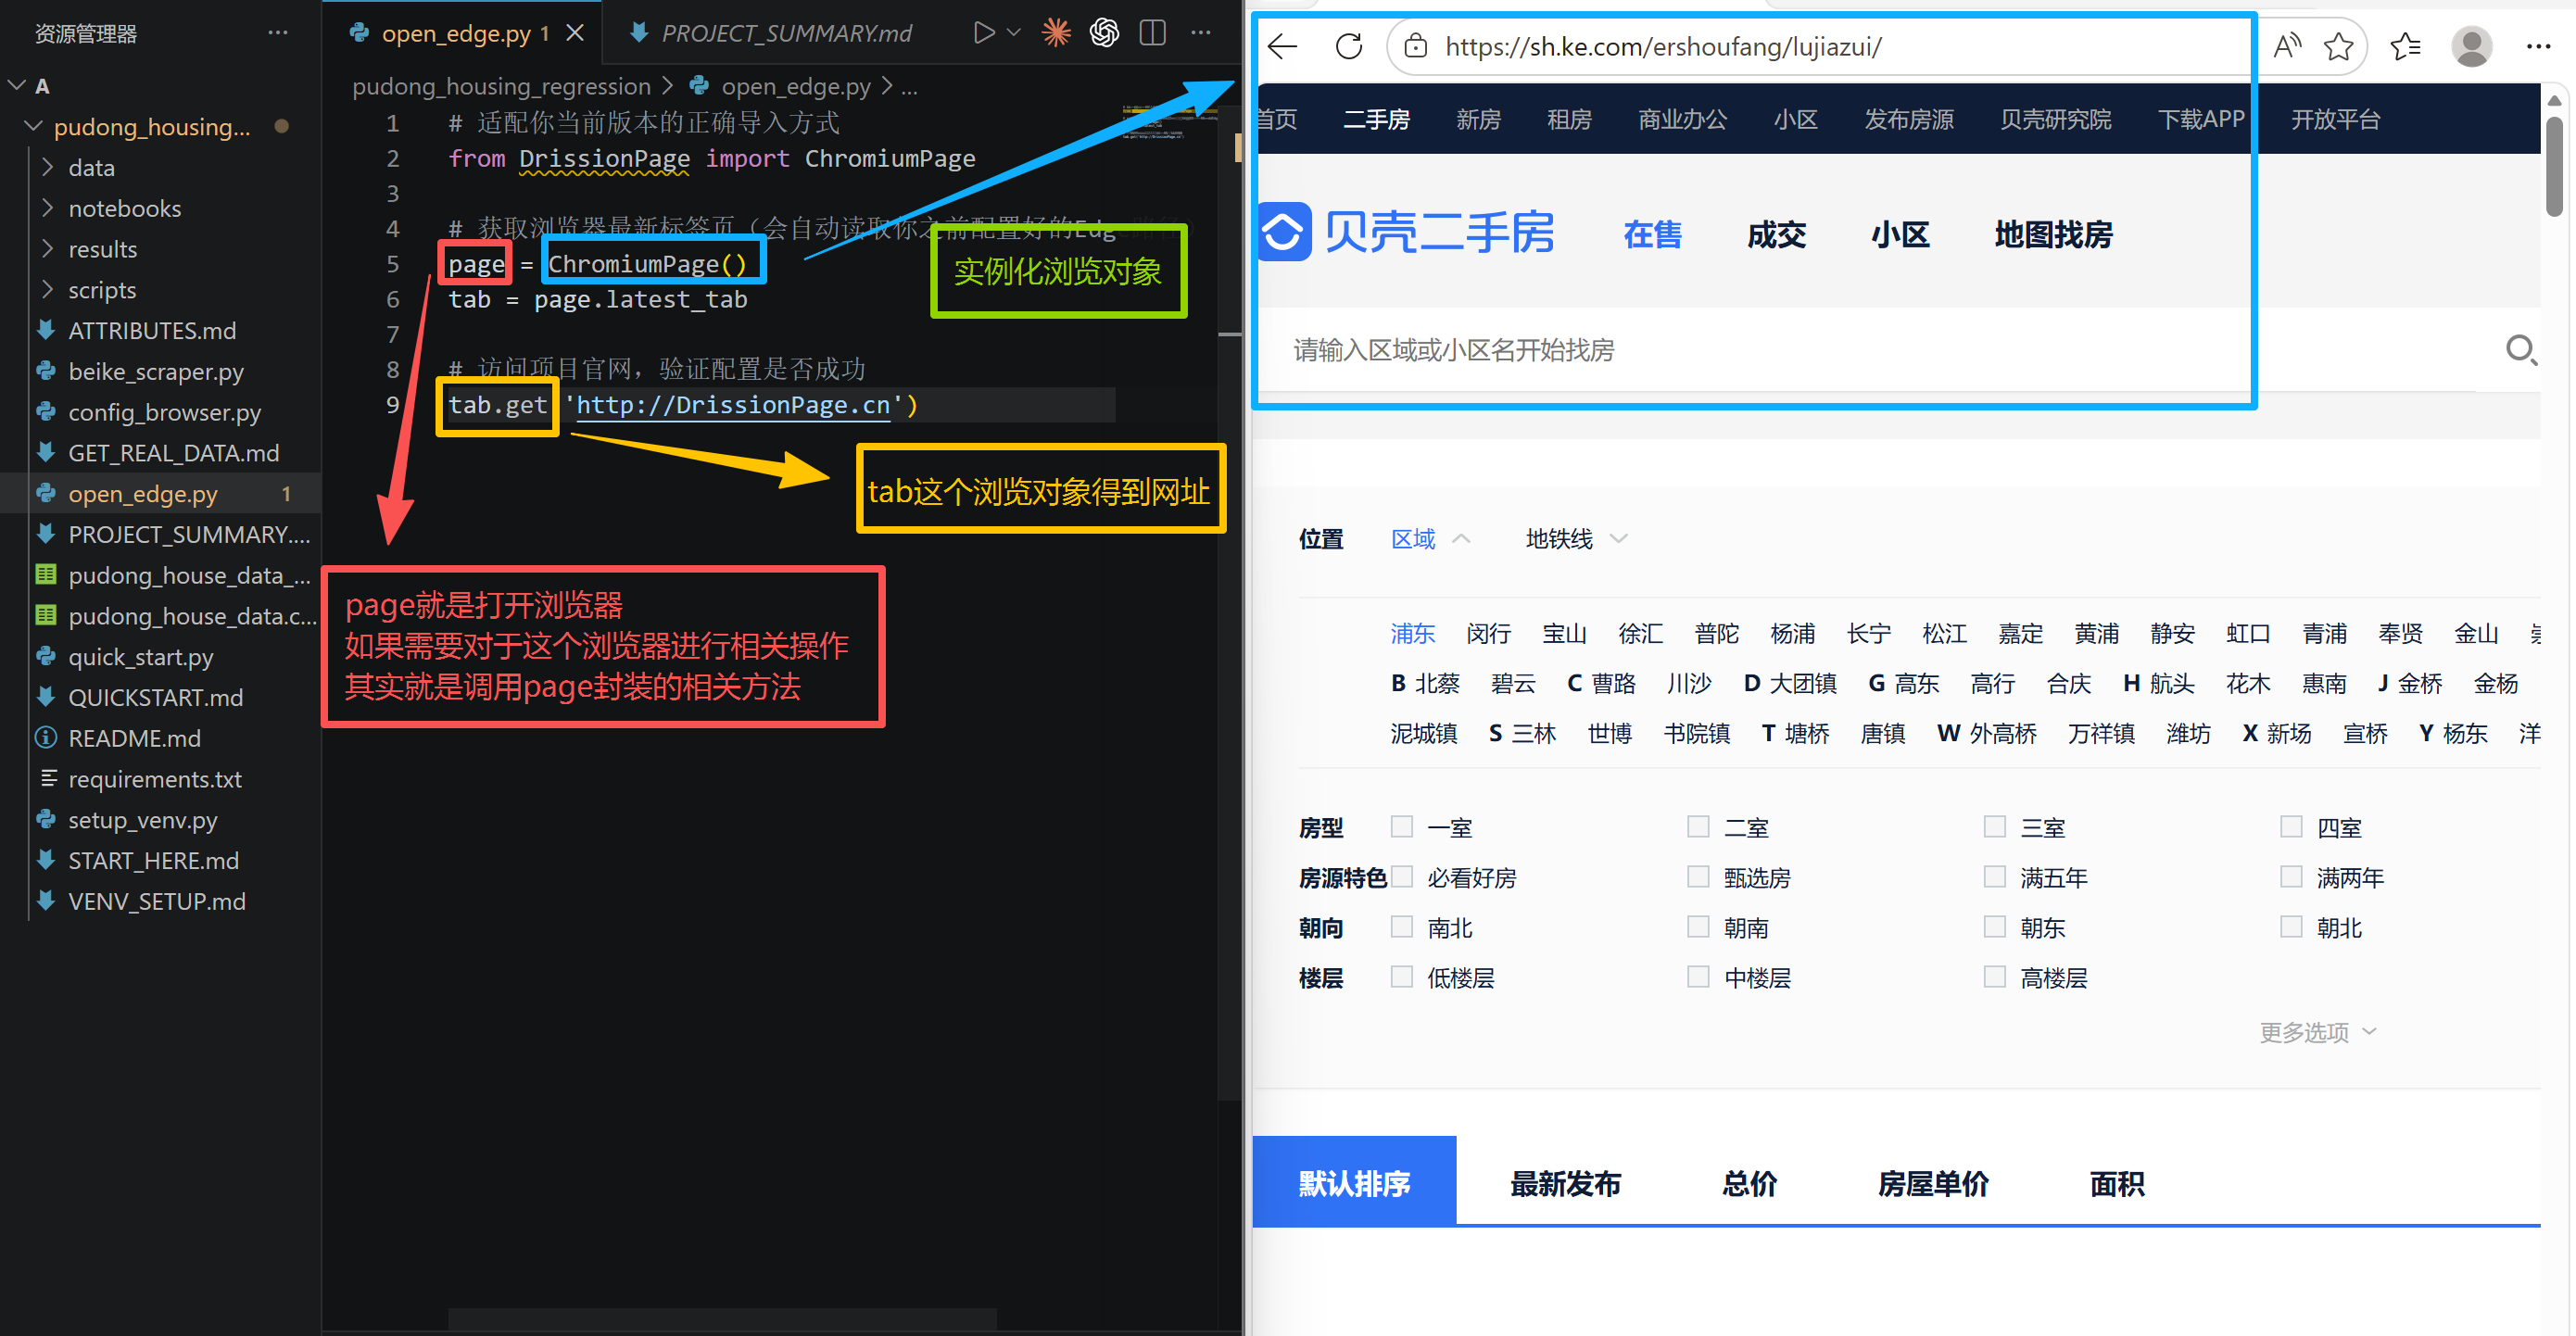Open the Claude starburst icon in editor
The width and height of the screenshot is (2576, 1336).
1056,33
